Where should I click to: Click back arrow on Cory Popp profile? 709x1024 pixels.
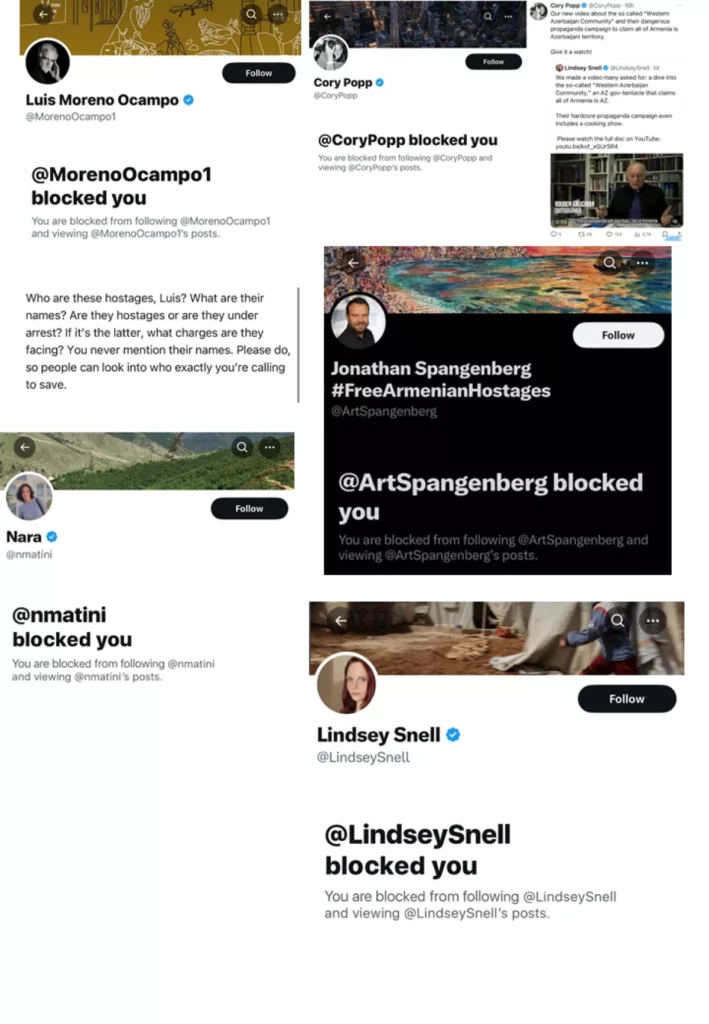pos(328,16)
